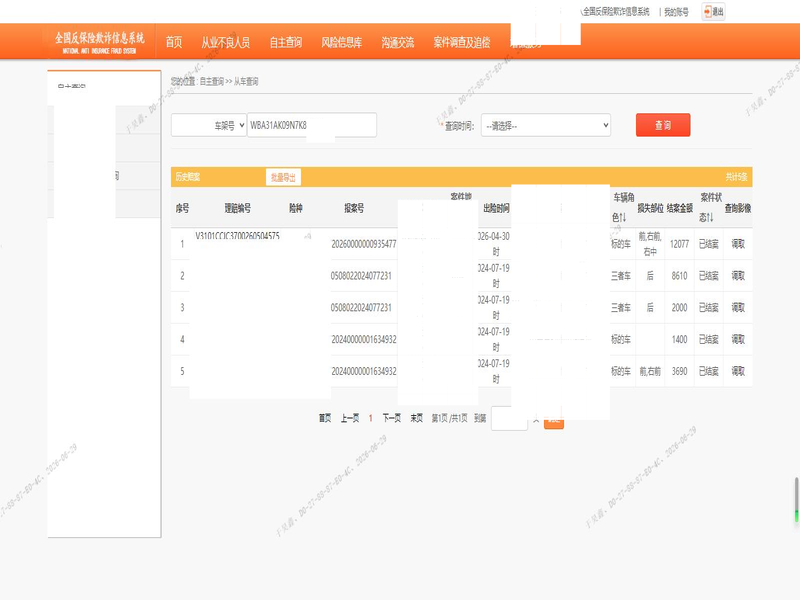
Task: Click the 理赔编号 column header
Action: click(x=238, y=208)
